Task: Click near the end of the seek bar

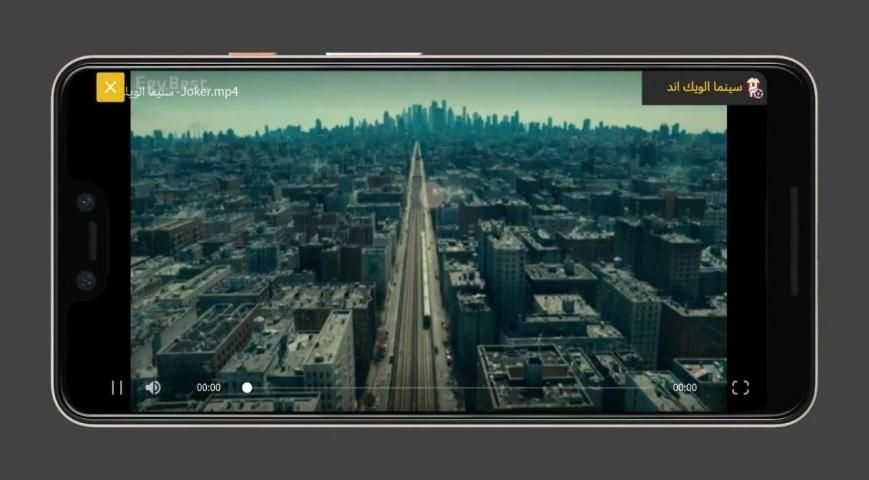Action: click(650, 388)
